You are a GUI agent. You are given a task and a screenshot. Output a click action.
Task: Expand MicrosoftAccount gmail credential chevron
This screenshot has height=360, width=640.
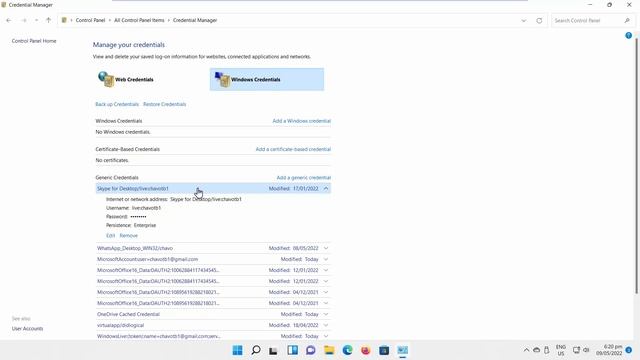326,259
